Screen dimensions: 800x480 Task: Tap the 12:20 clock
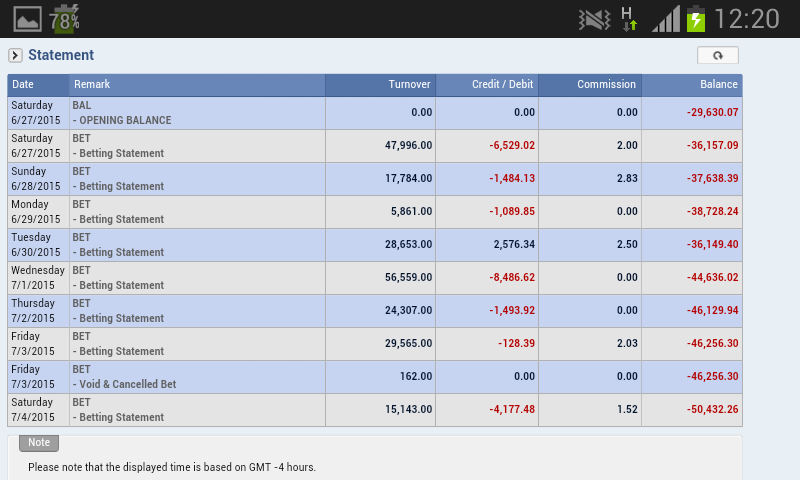click(746, 19)
